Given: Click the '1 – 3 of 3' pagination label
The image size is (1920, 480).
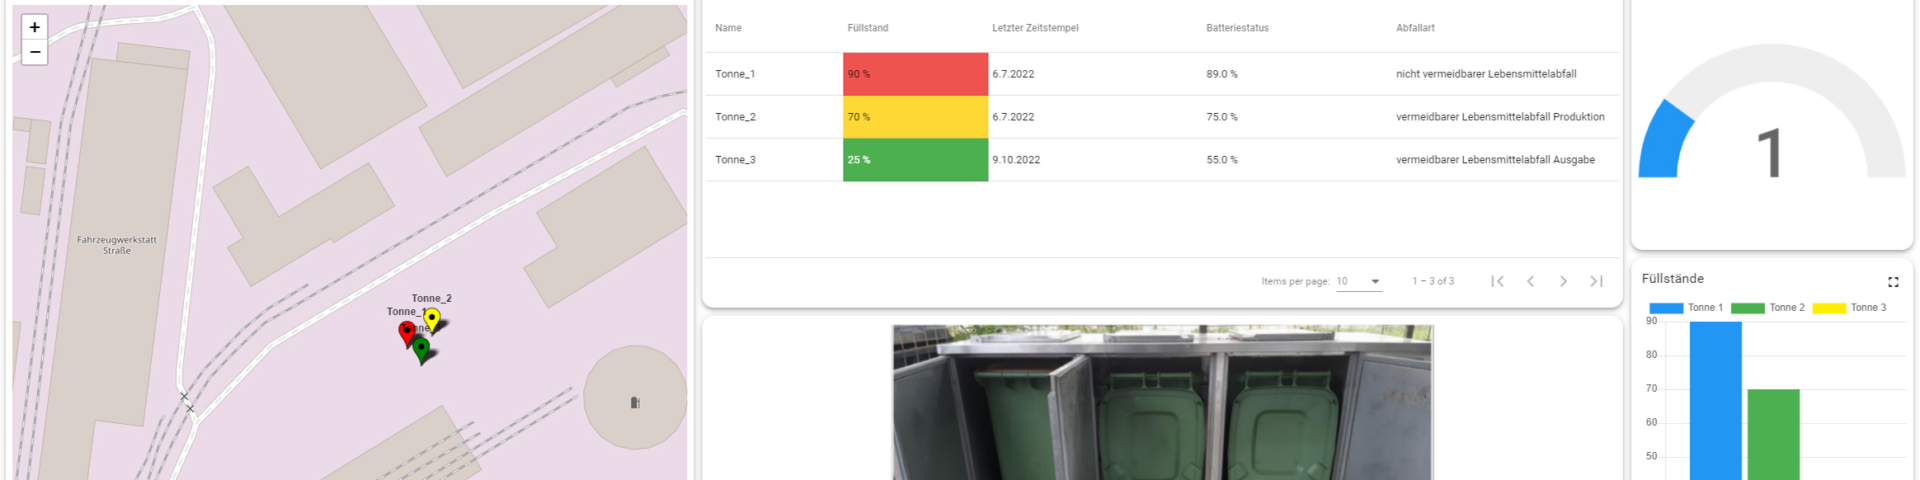Looking at the screenshot, I should (x=1433, y=281).
